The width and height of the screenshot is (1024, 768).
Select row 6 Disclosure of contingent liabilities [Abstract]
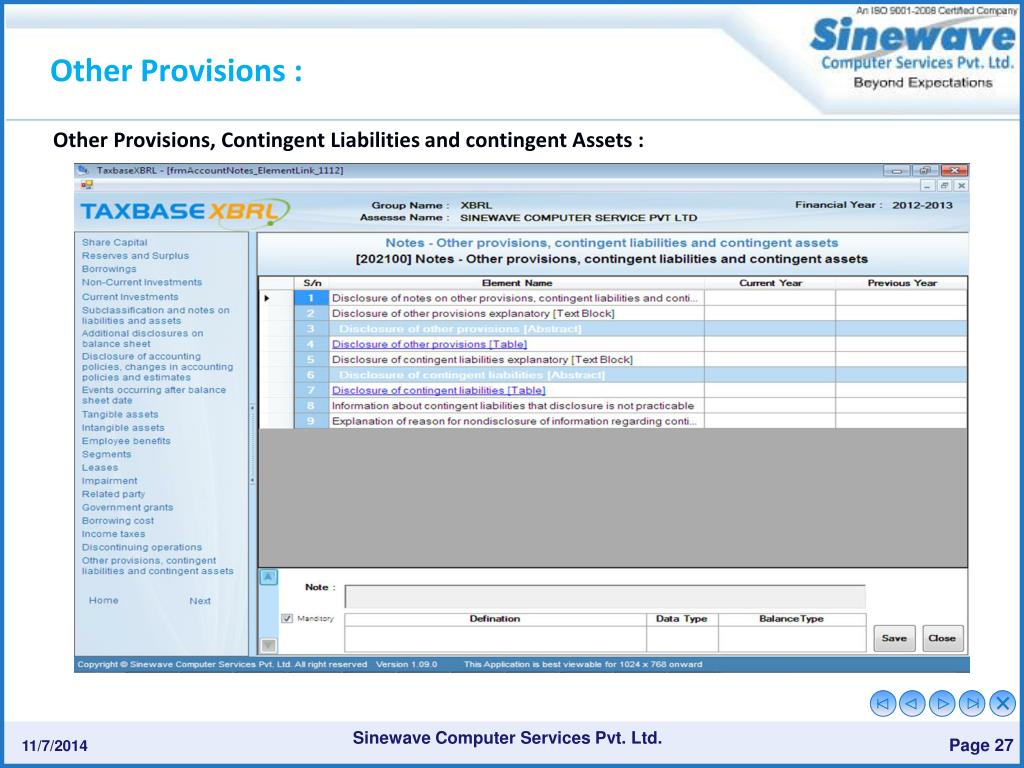click(x=516, y=375)
